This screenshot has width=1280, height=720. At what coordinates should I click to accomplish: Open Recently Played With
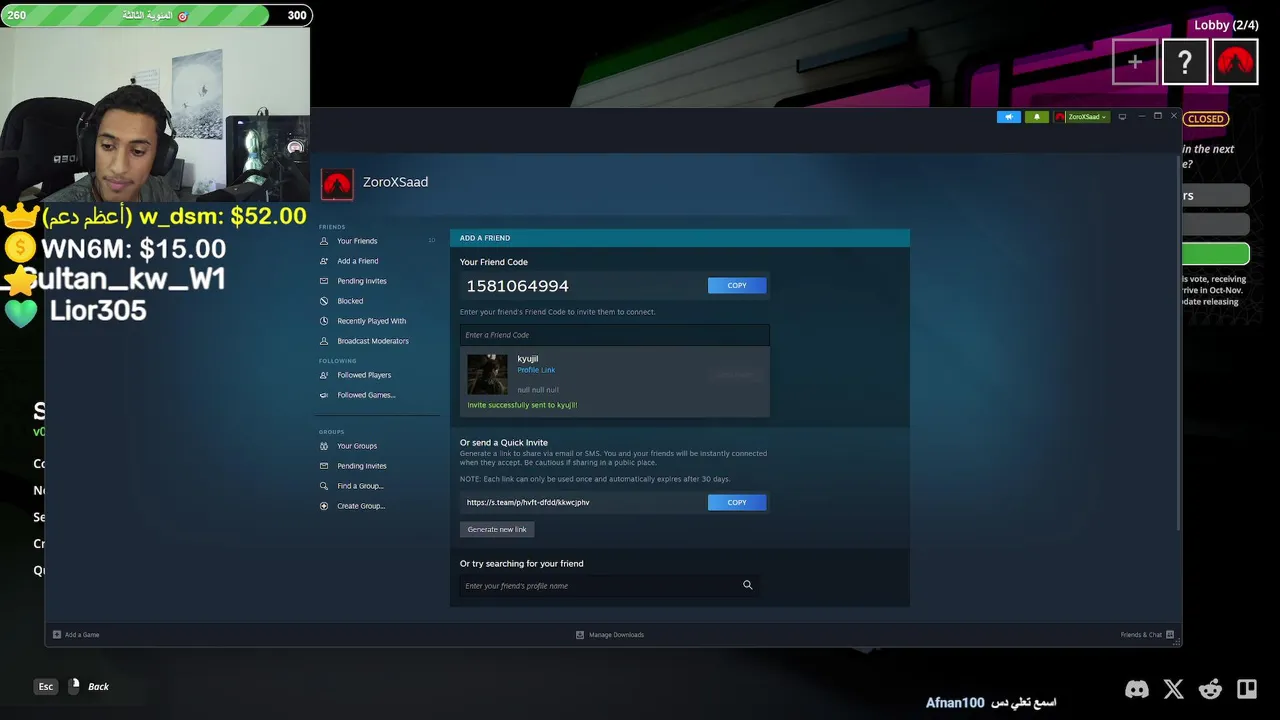tap(371, 321)
